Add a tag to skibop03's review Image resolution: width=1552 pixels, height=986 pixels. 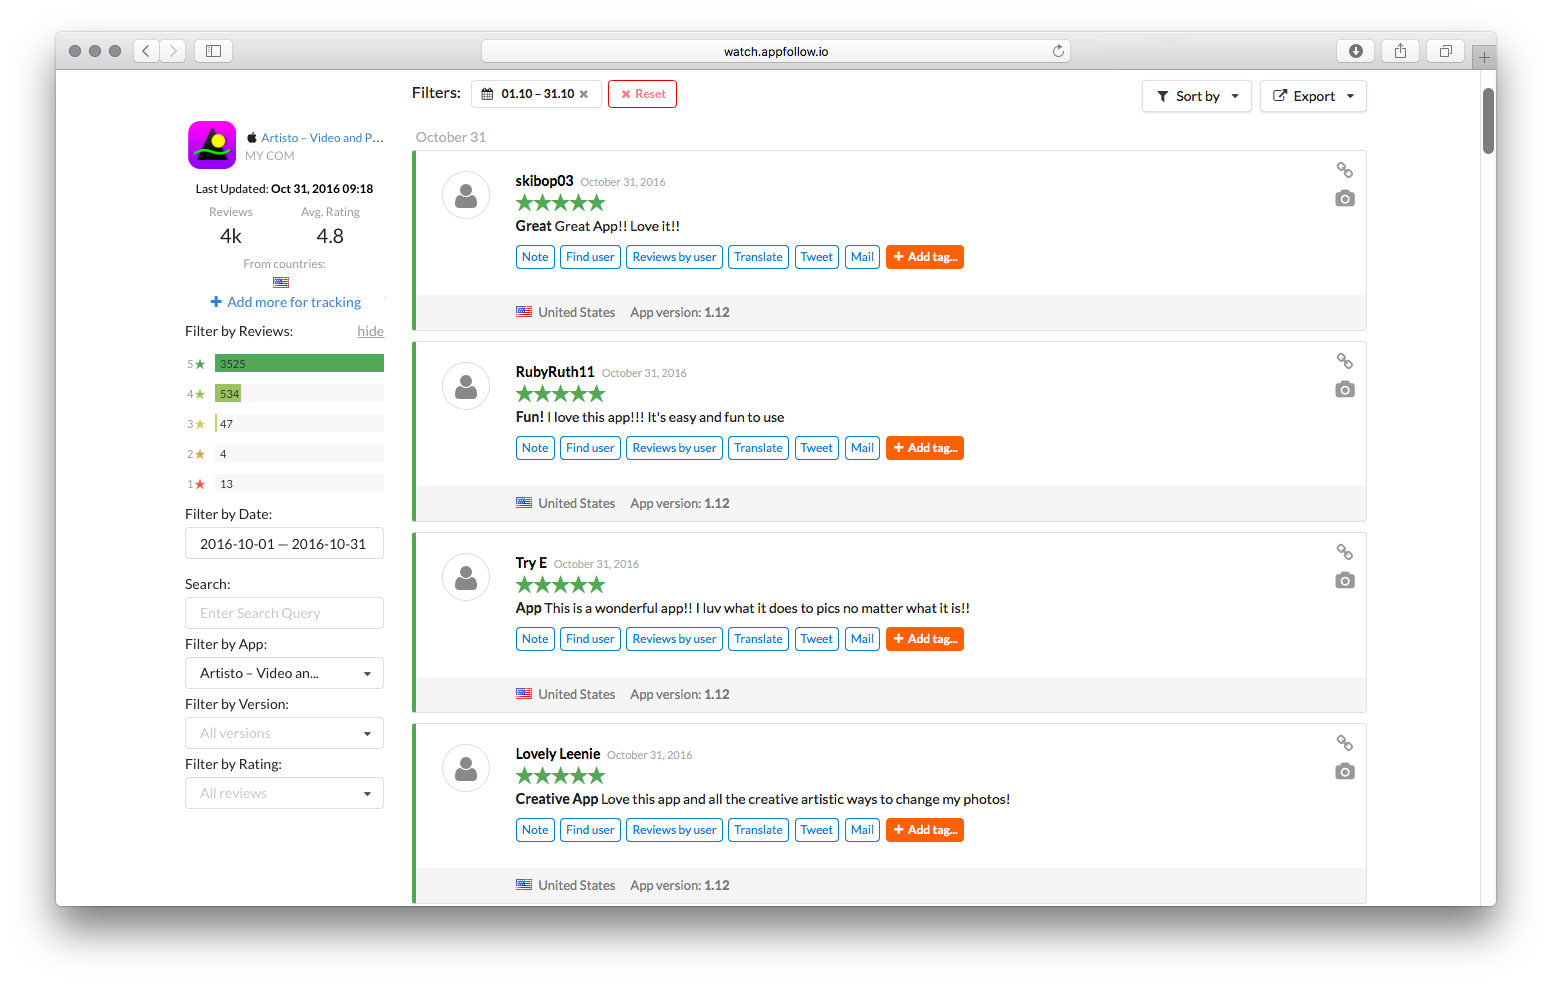924,257
